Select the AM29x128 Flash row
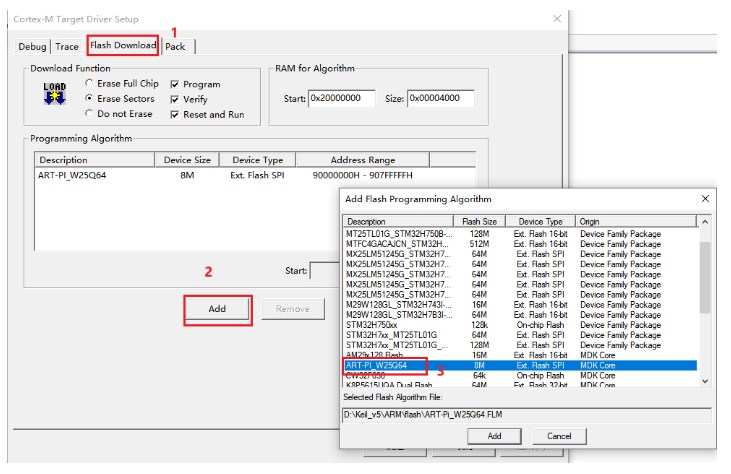This screenshot has height=474, width=731. (520, 355)
